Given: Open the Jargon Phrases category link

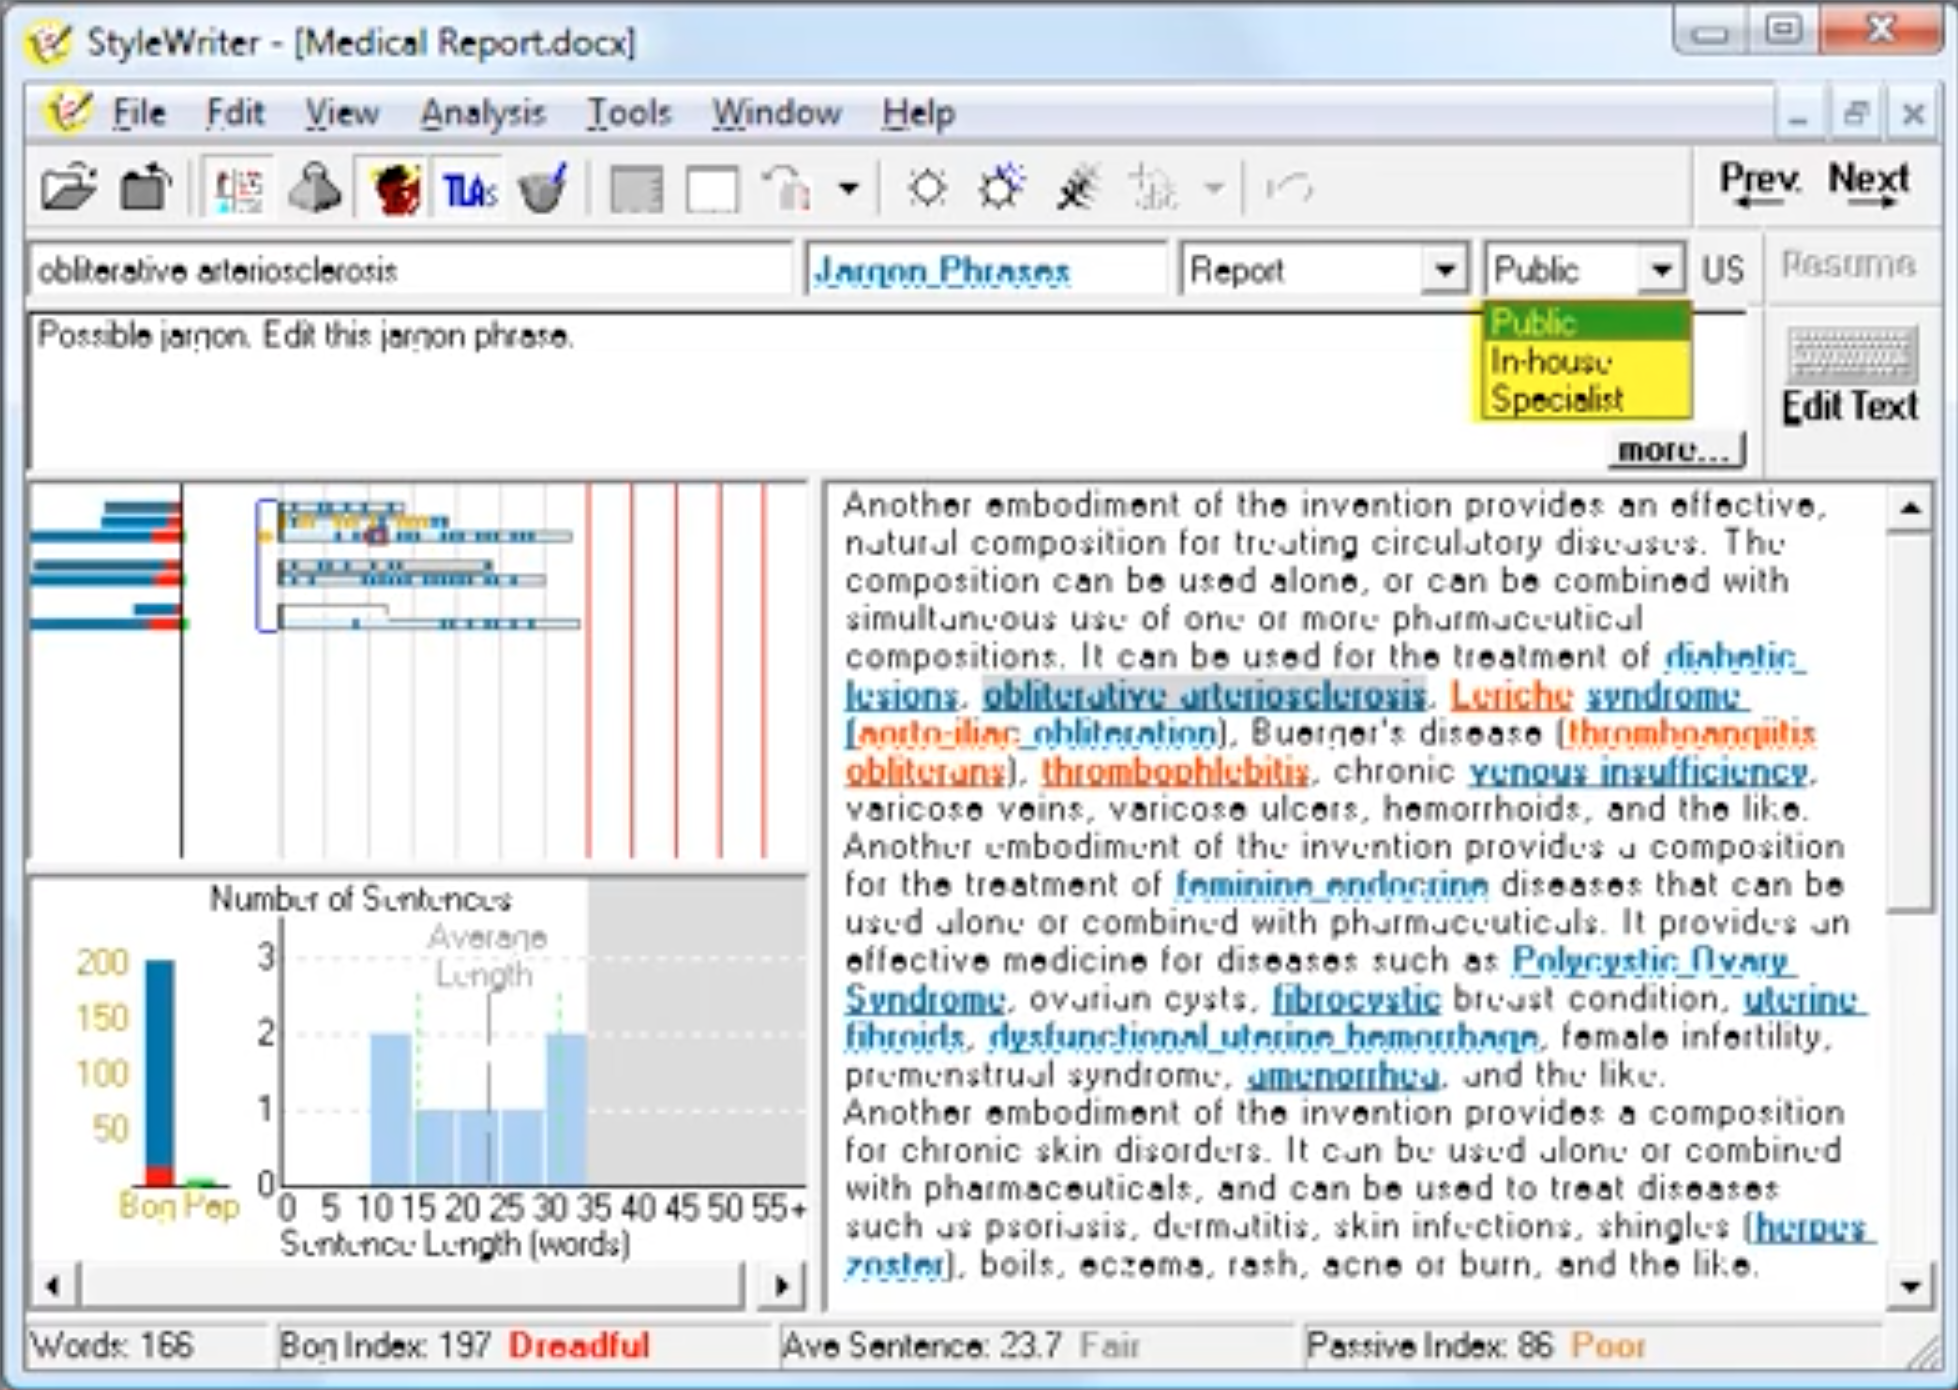Looking at the screenshot, I should click(942, 270).
